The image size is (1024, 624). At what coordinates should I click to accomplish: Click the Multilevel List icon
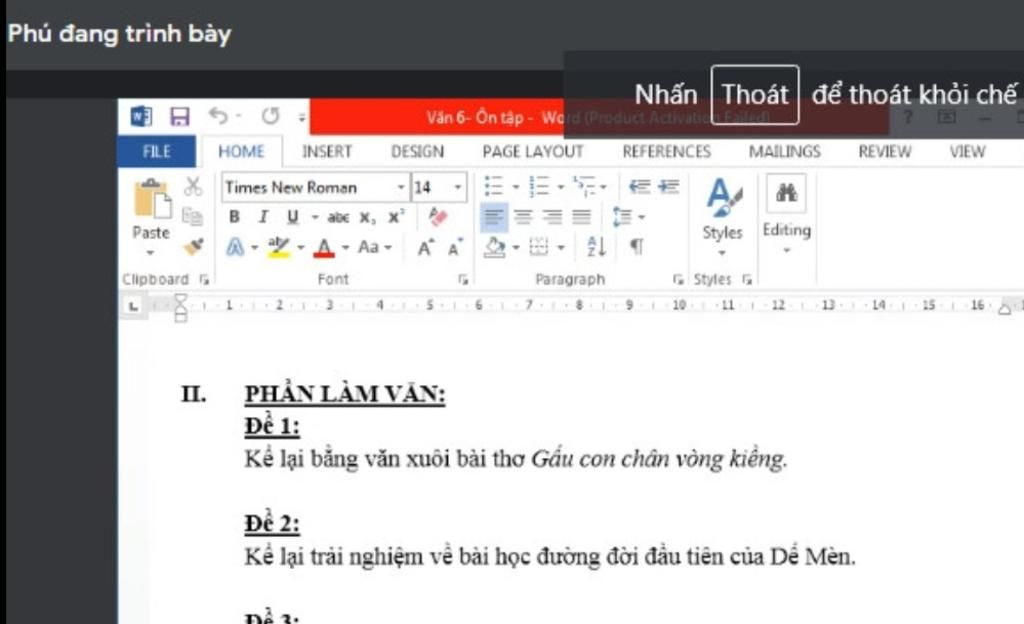[x=583, y=187]
